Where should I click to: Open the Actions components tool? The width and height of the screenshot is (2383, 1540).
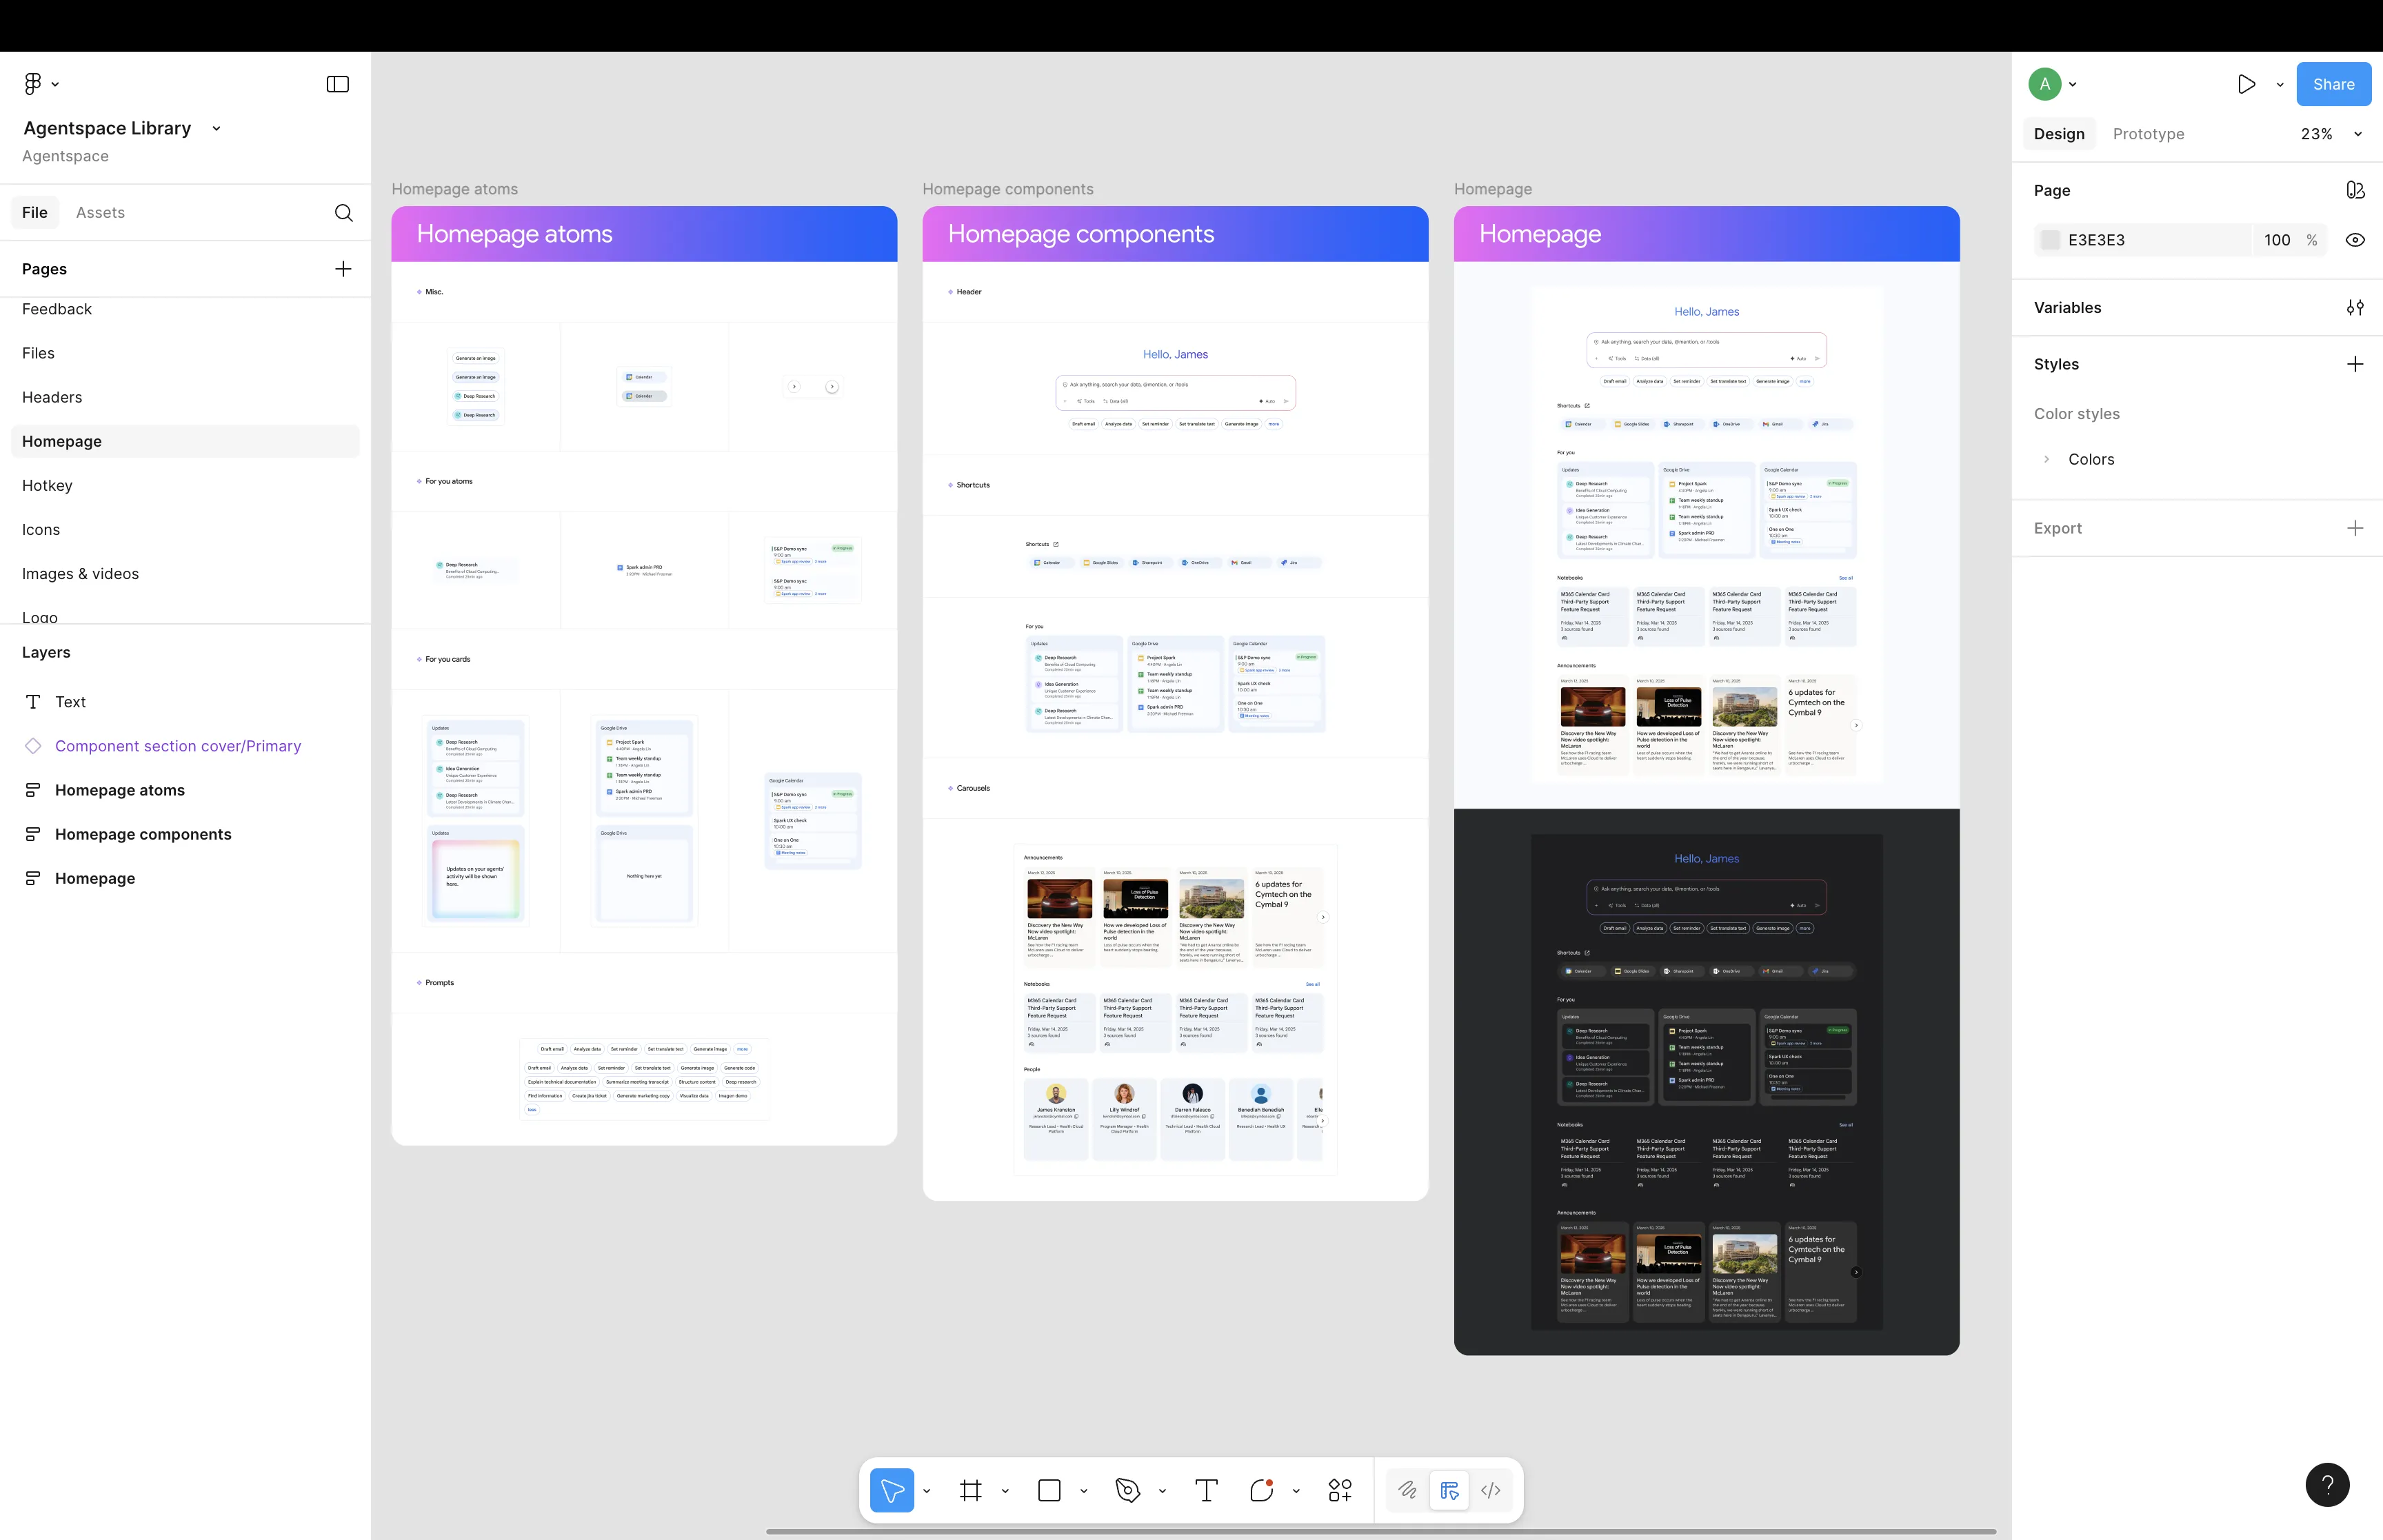pos(1340,1490)
